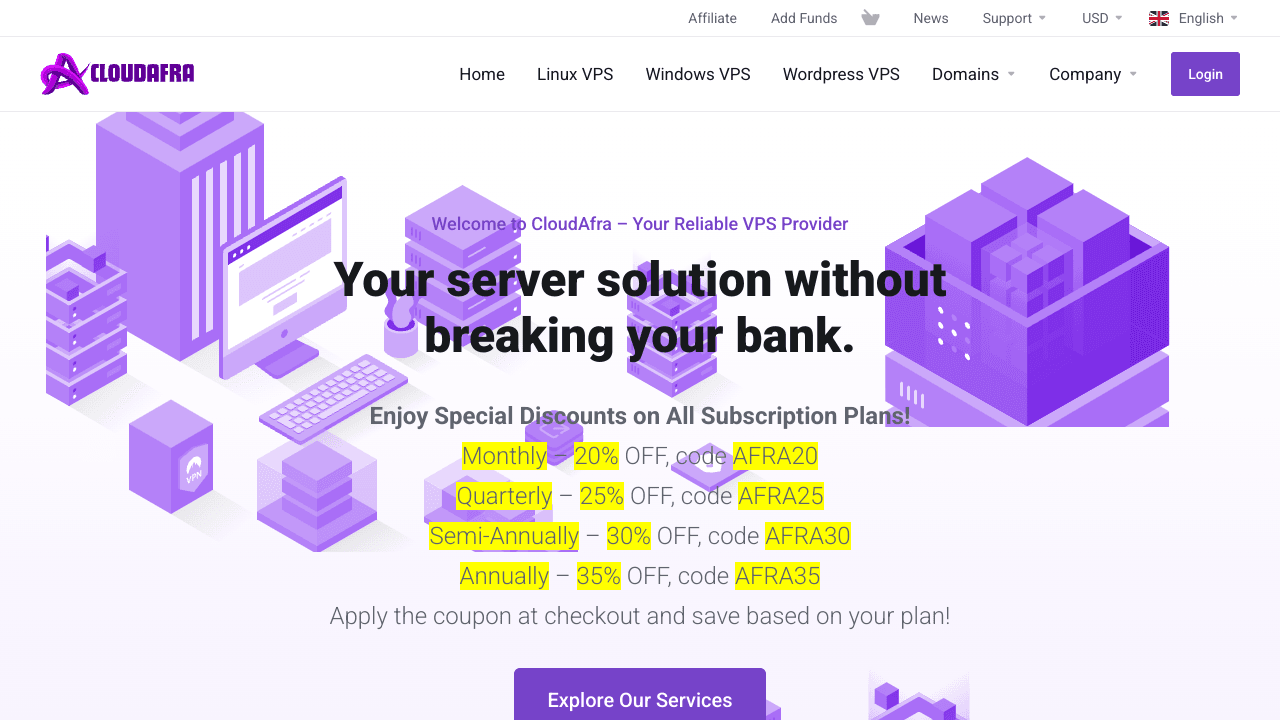Click the highlighted AFRA20 coupon code

click(776, 456)
